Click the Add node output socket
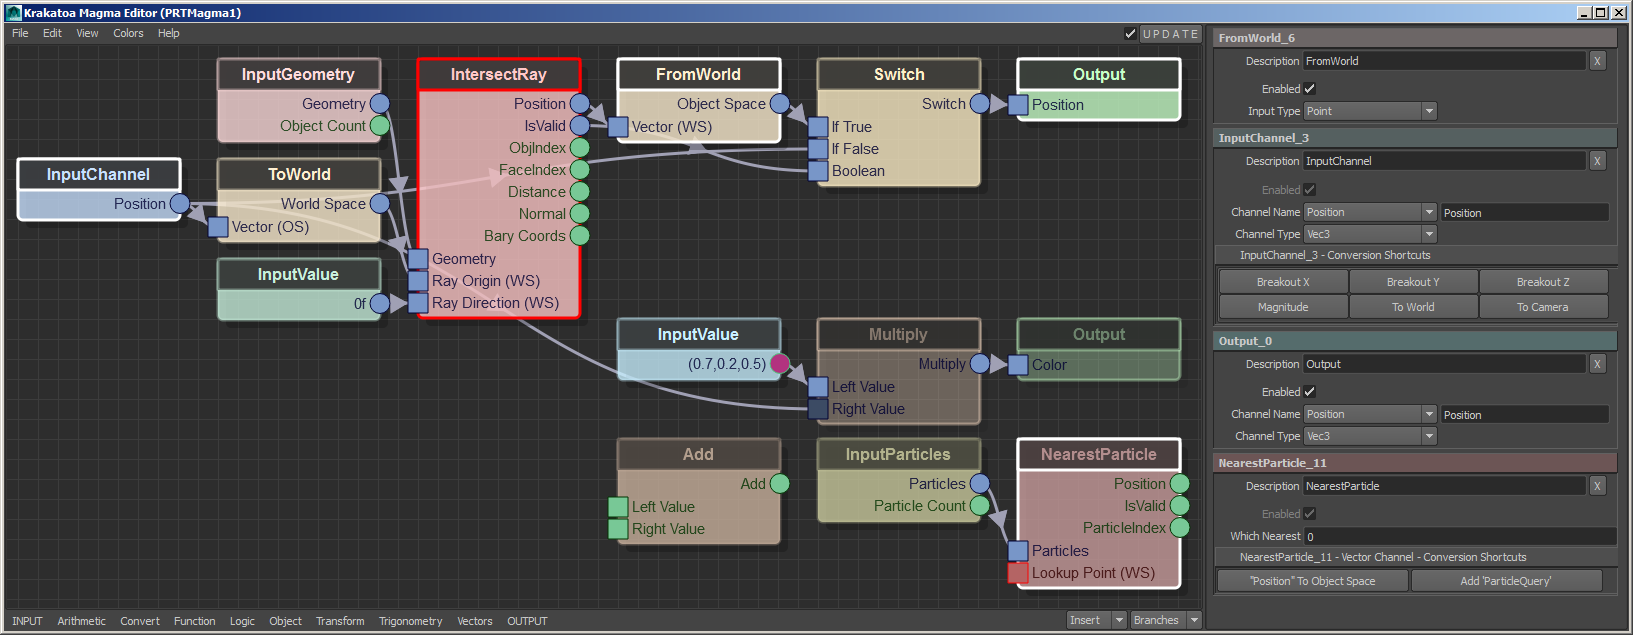This screenshot has width=1633, height=635. click(x=780, y=484)
